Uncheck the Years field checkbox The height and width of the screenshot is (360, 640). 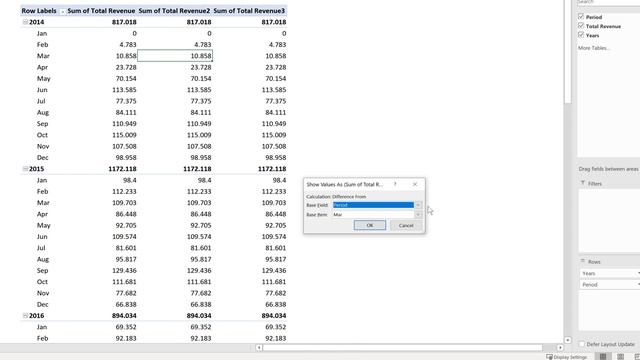coord(581,35)
